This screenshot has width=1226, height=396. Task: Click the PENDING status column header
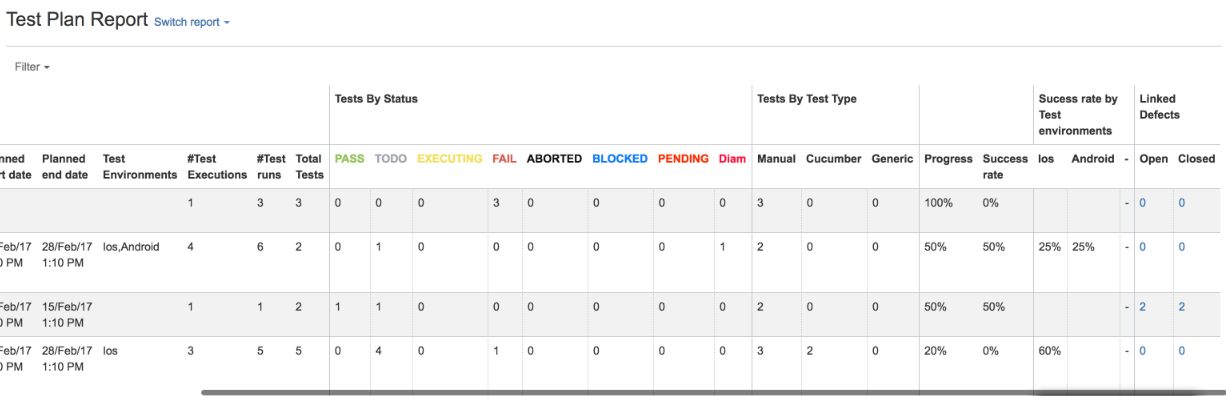tap(683, 159)
